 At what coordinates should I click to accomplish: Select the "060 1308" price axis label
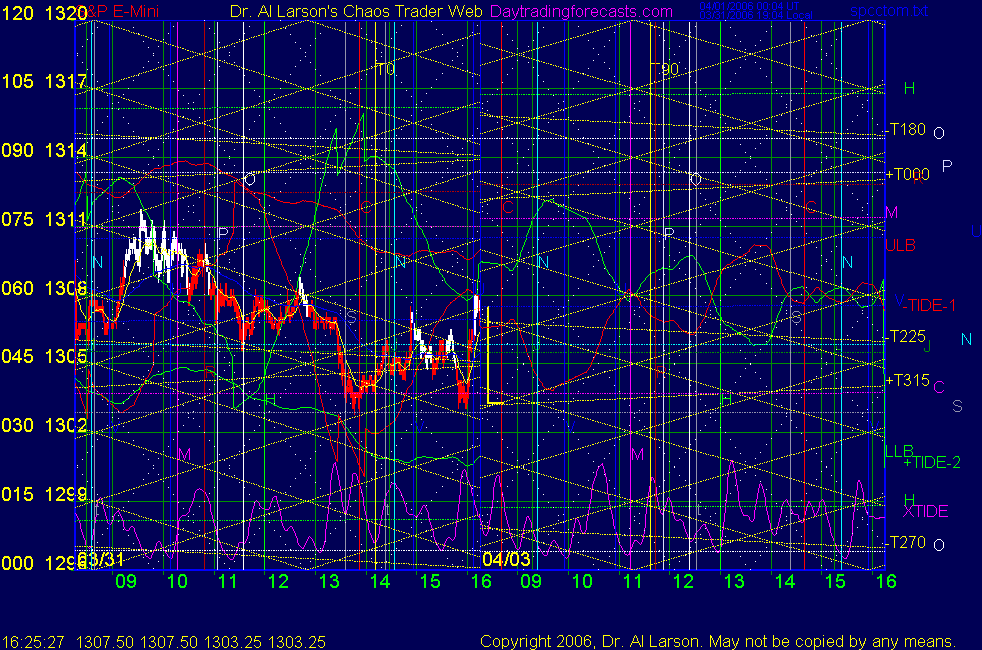click(44, 288)
